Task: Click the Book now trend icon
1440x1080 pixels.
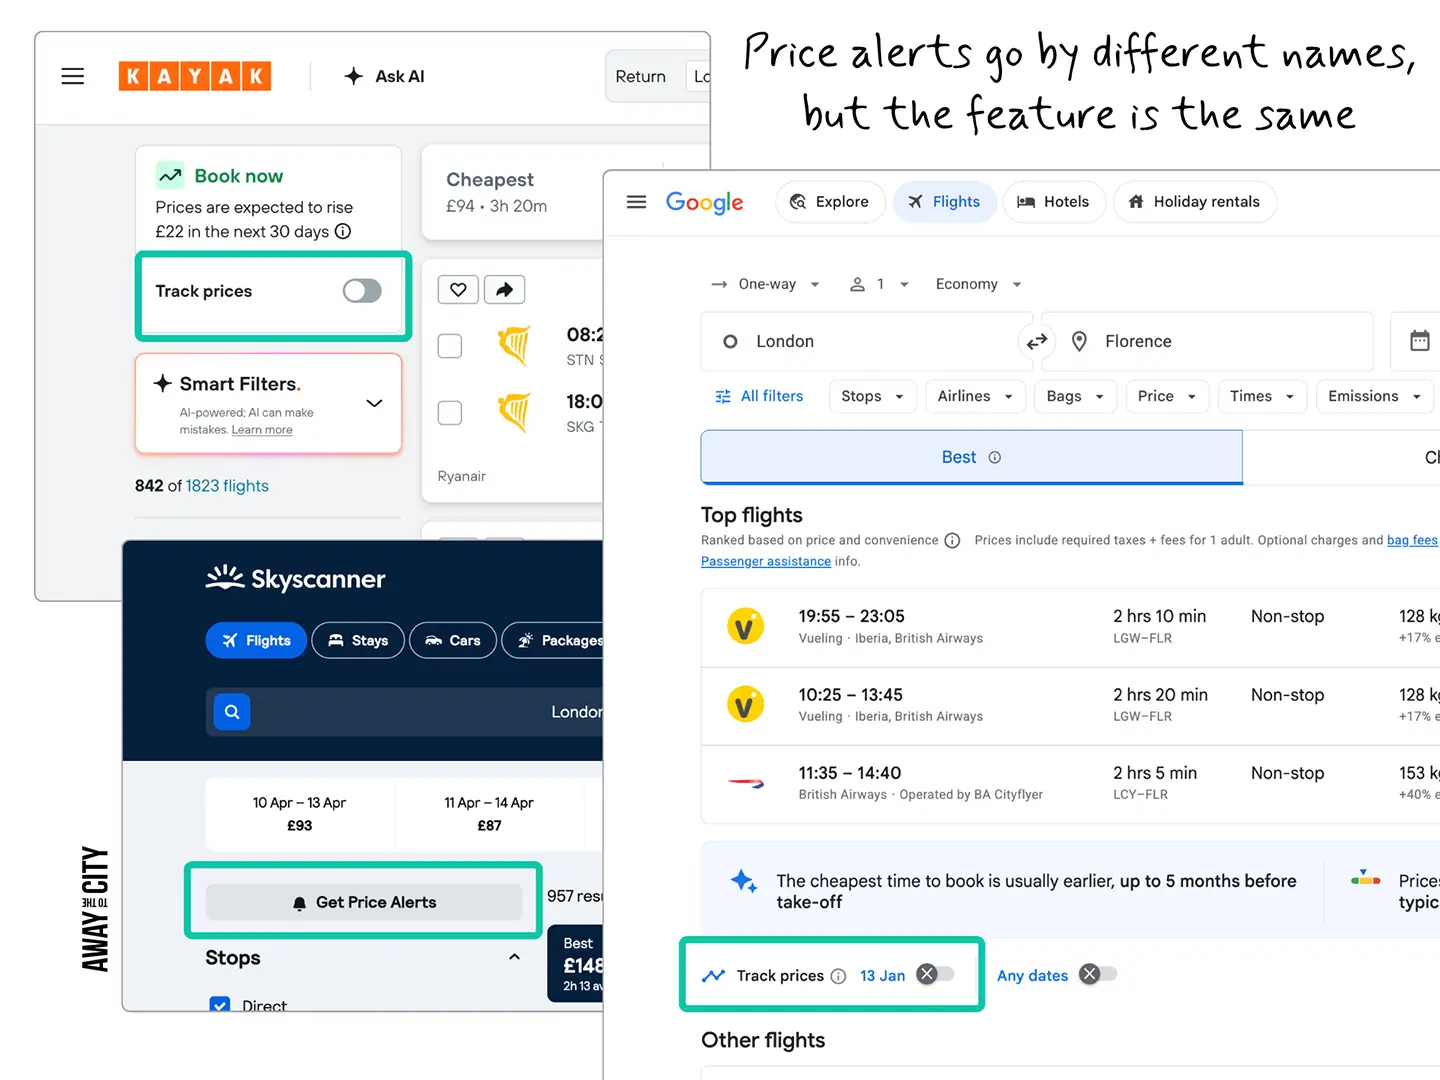Action: click(x=170, y=176)
